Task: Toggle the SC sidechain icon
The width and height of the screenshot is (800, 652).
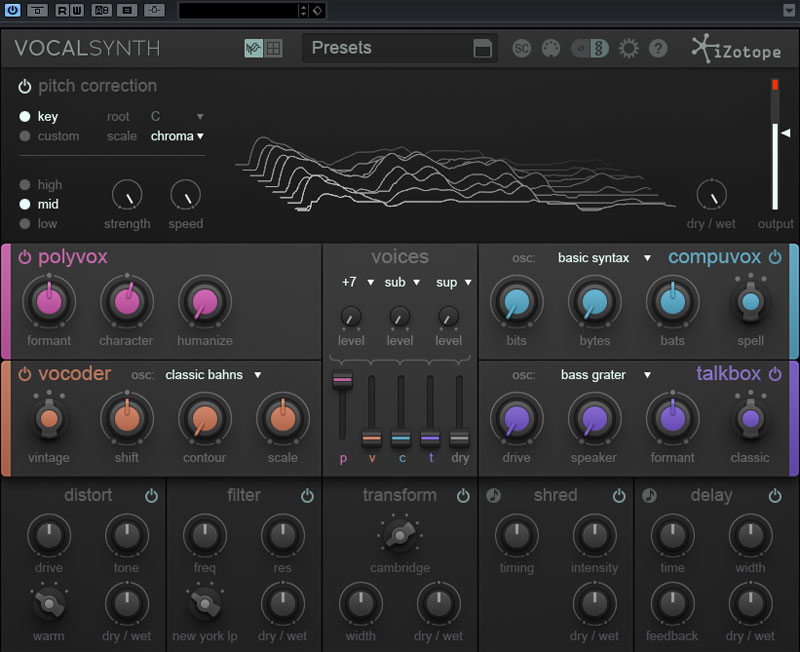Action: pyautogui.click(x=521, y=48)
